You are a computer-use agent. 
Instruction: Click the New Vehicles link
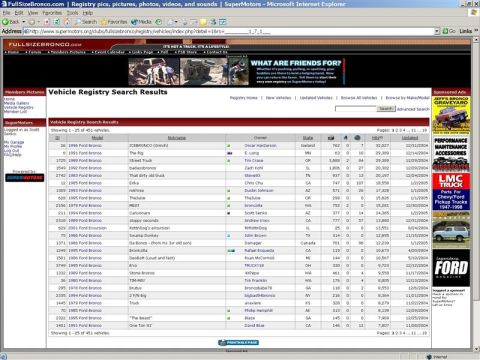[x=278, y=98]
